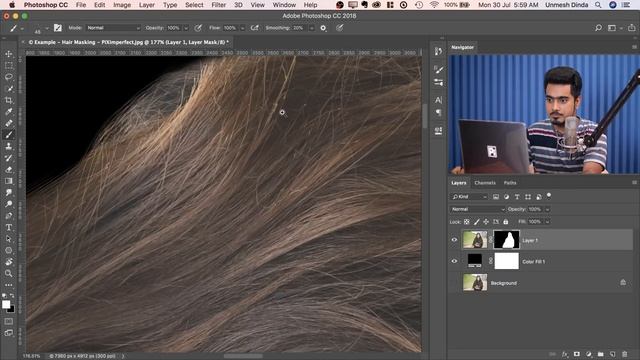Switch to the Channels tab
This screenshot has height=360, width=640.
(485, 183)
